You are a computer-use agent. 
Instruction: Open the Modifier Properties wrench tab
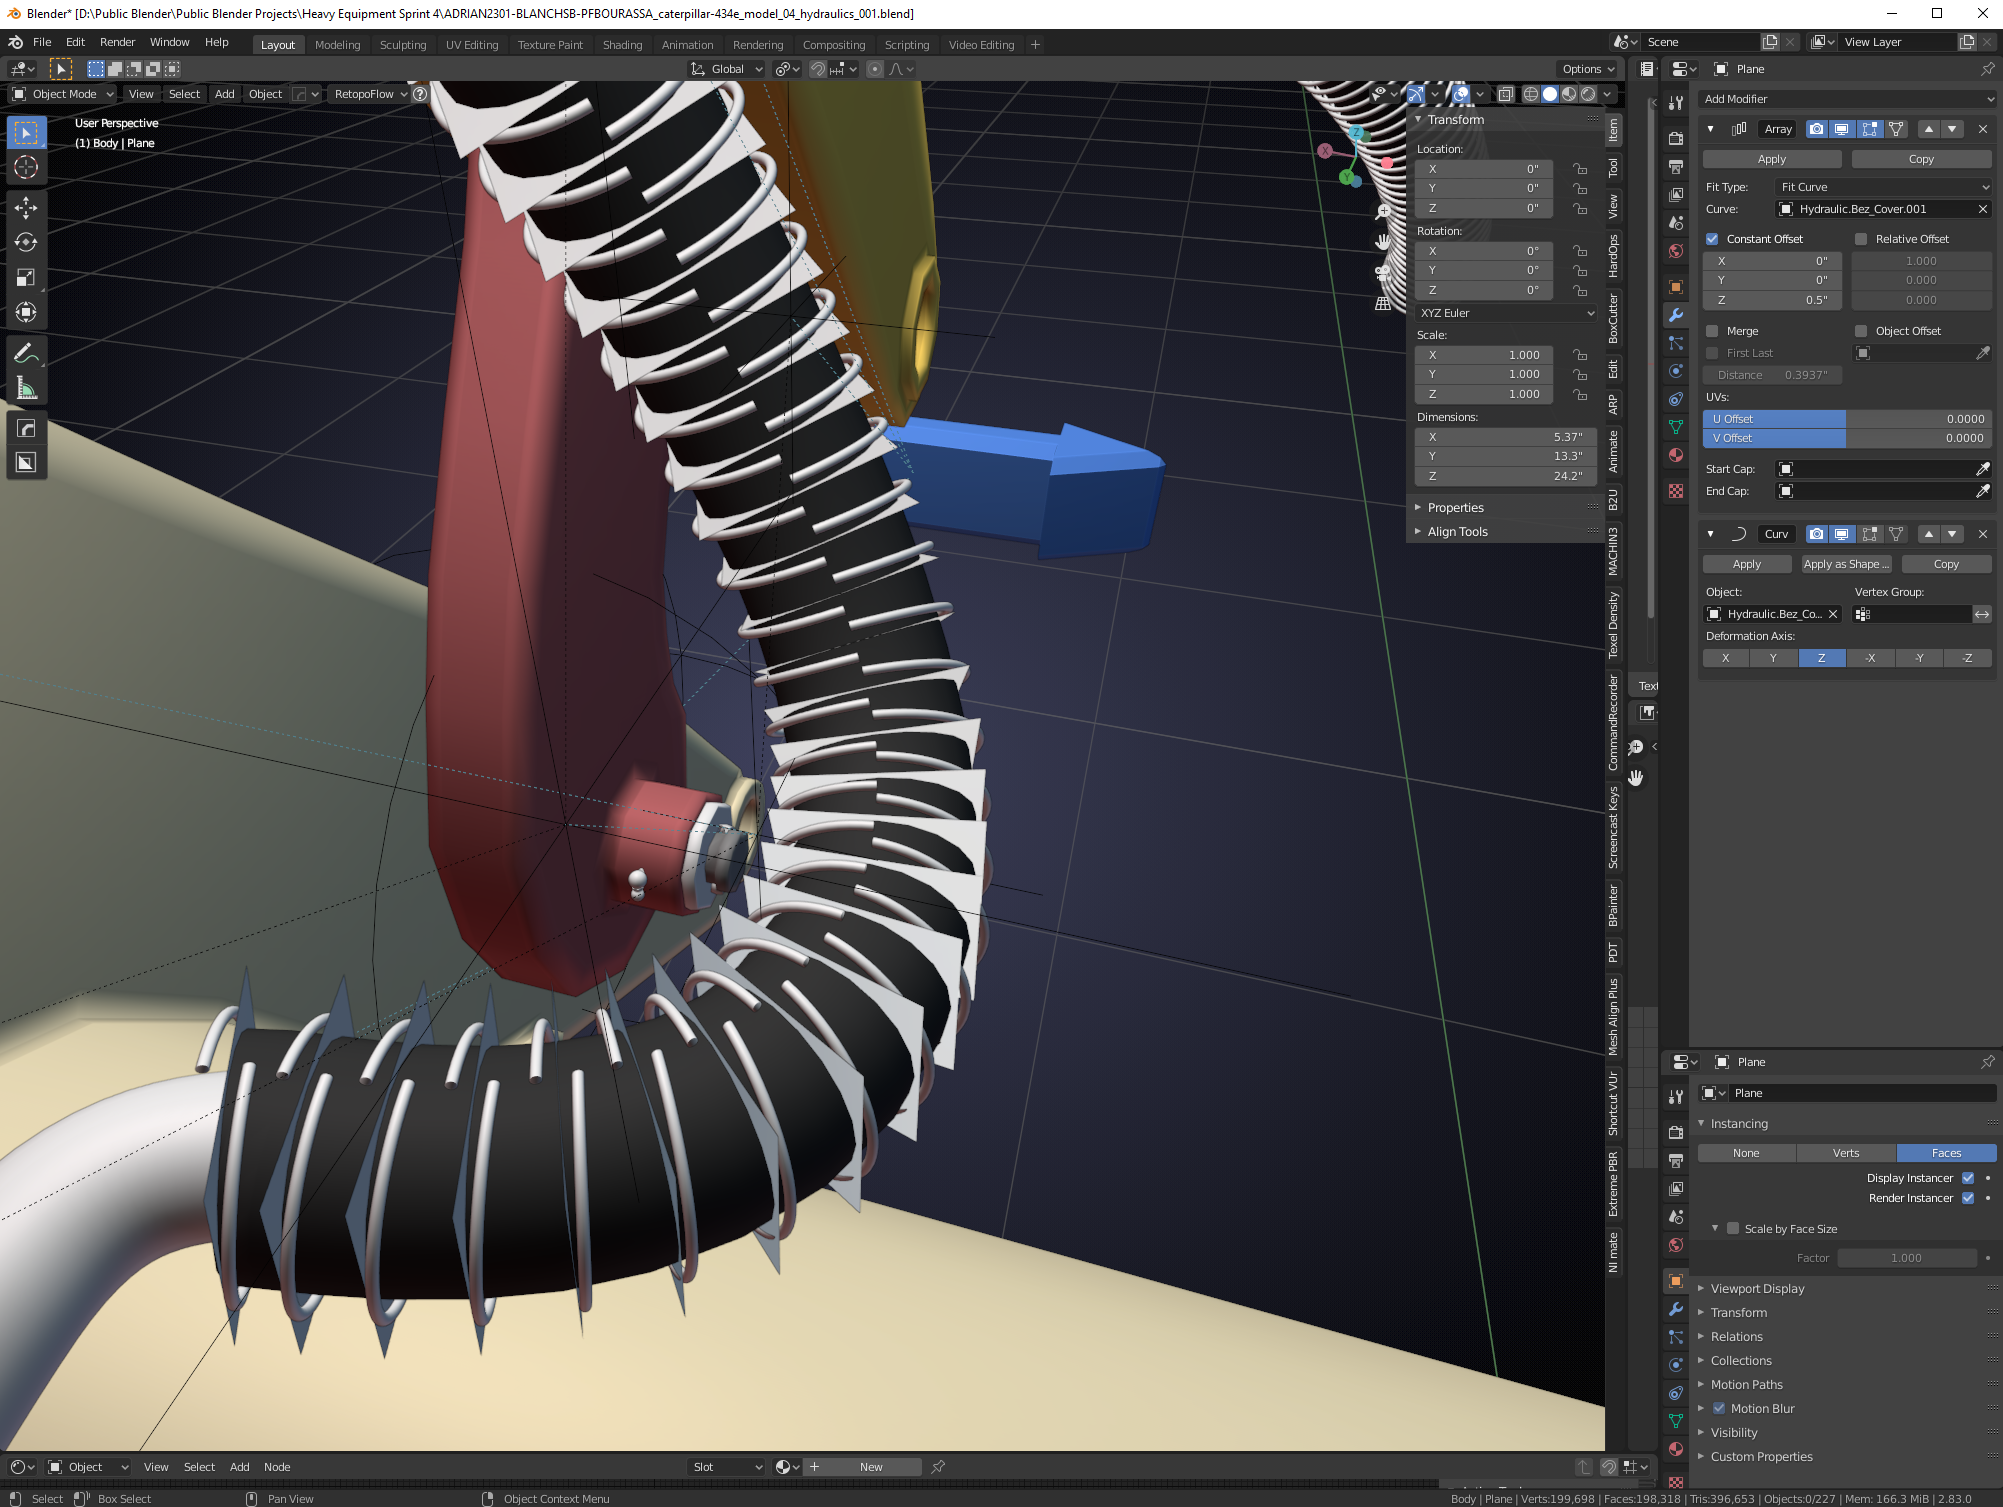pos(1675,316)
